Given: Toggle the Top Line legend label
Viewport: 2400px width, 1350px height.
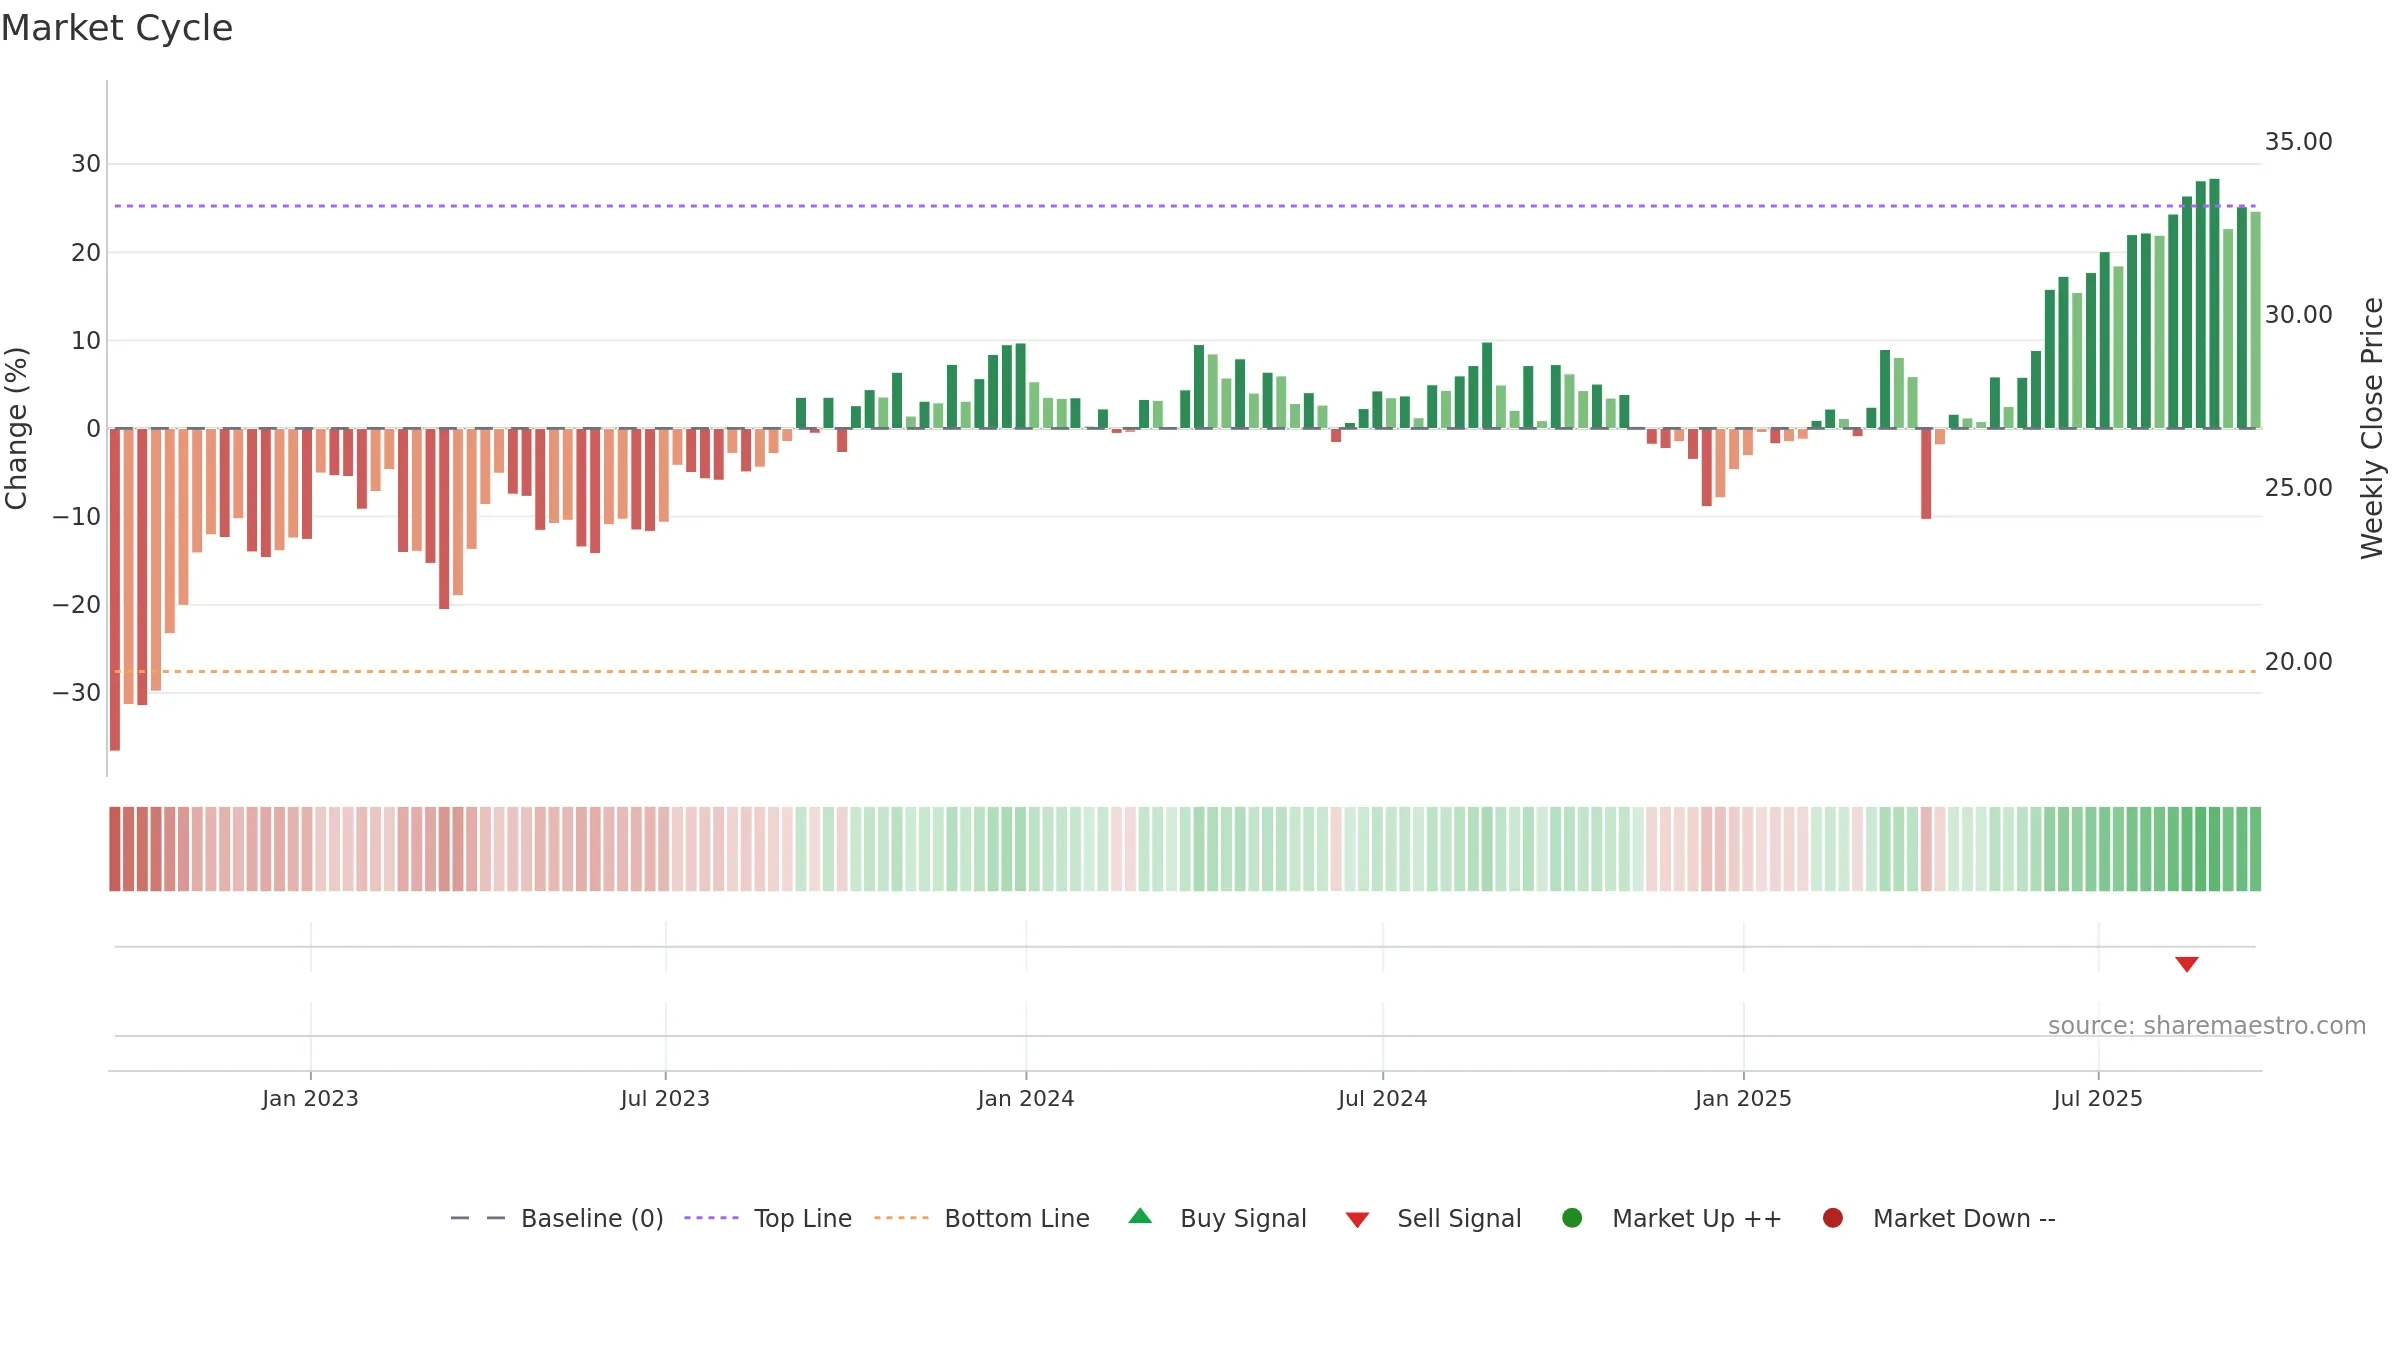Looking at the screenshot, I should pyautogui.click(x=803, y=1218).
